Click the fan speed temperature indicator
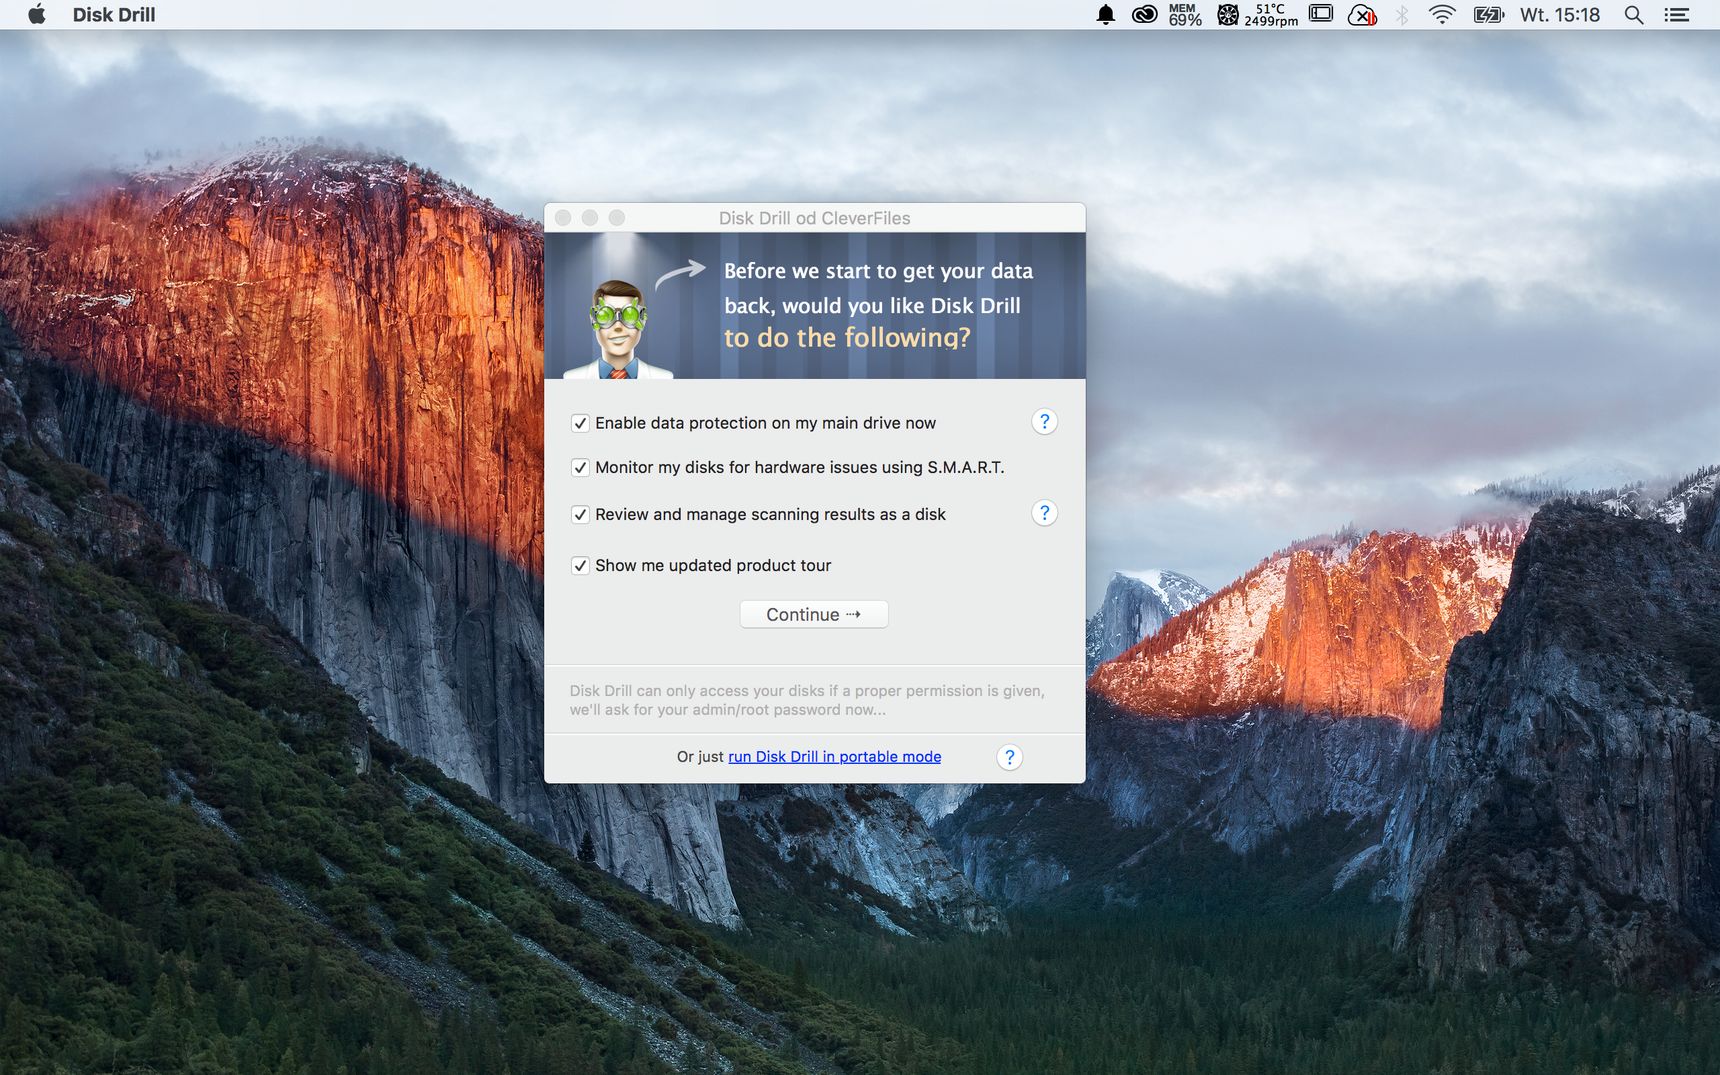Image resolution: width=1720 pixels, height=1075 pixels. (x=1258, y=14)
